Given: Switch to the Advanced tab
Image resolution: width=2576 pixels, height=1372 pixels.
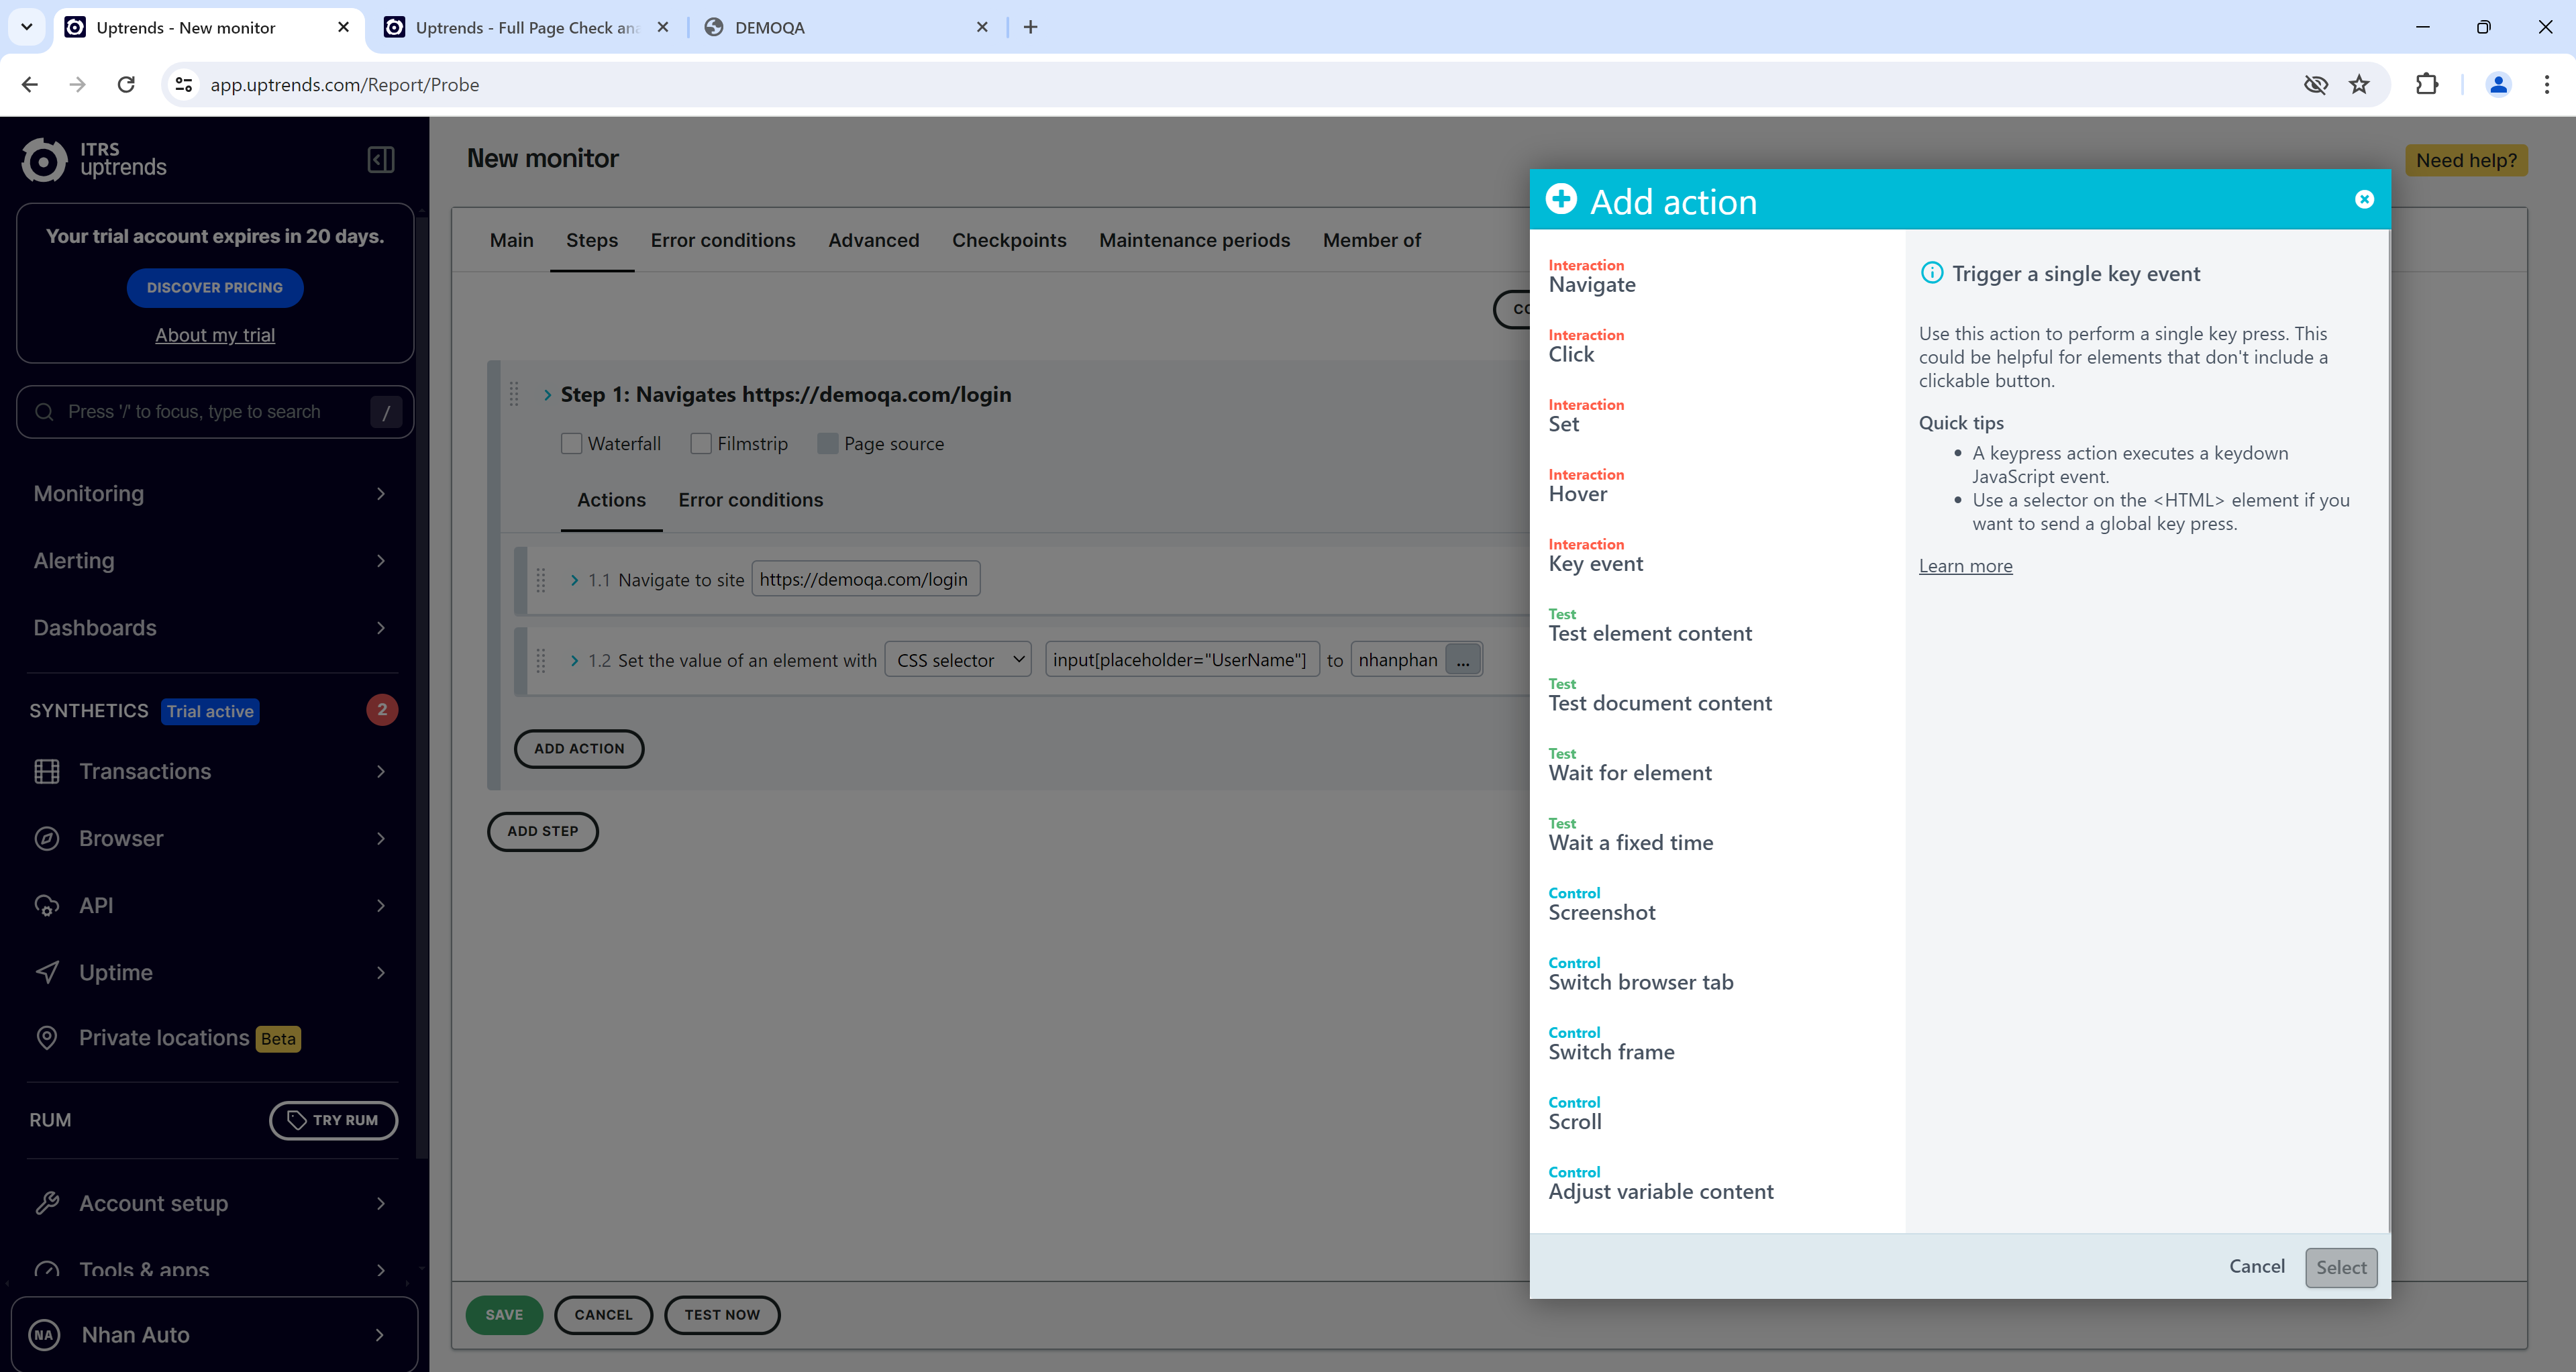Looking at the screenshot, I should click(x=873, y=240).
